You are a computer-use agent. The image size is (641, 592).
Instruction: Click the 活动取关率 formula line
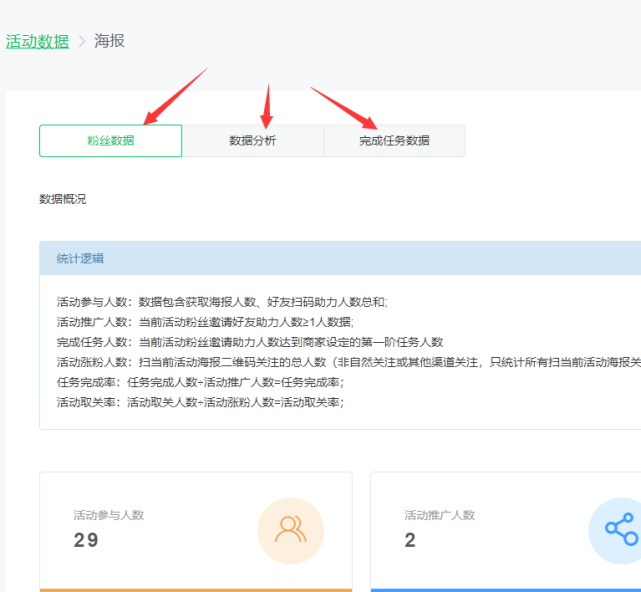200,402
